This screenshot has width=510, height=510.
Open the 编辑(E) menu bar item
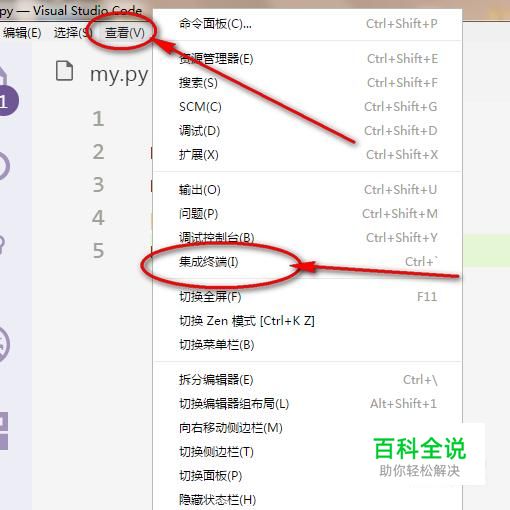click(x=22, y=33)
